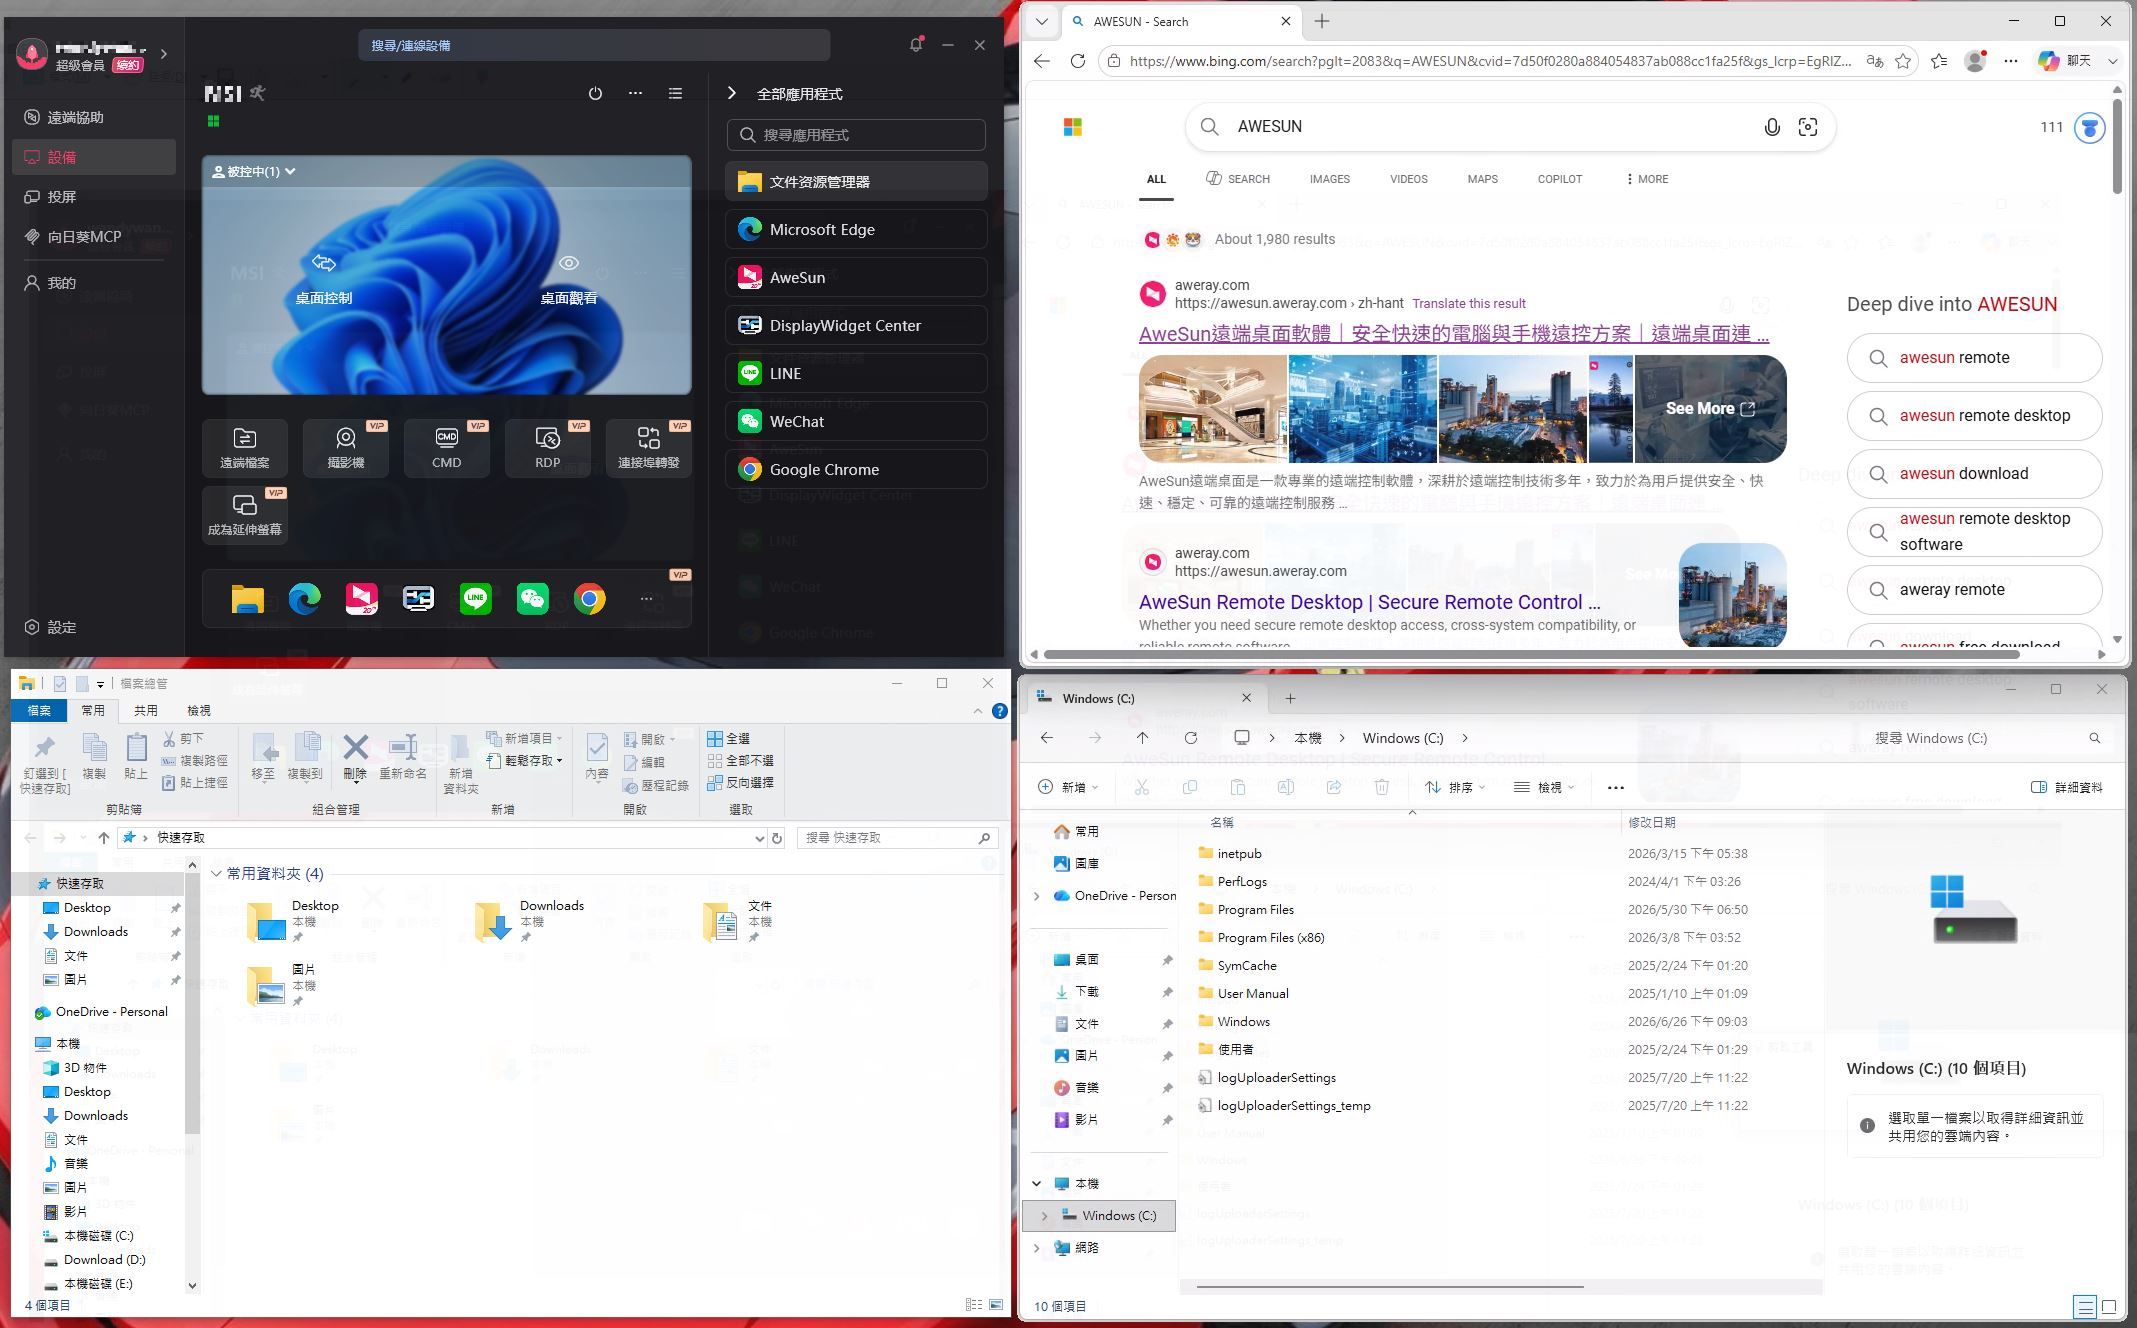2137x1328 pixels.
Task: Click 桌面控制 on the device preview
Action: [x=323, y=277]
